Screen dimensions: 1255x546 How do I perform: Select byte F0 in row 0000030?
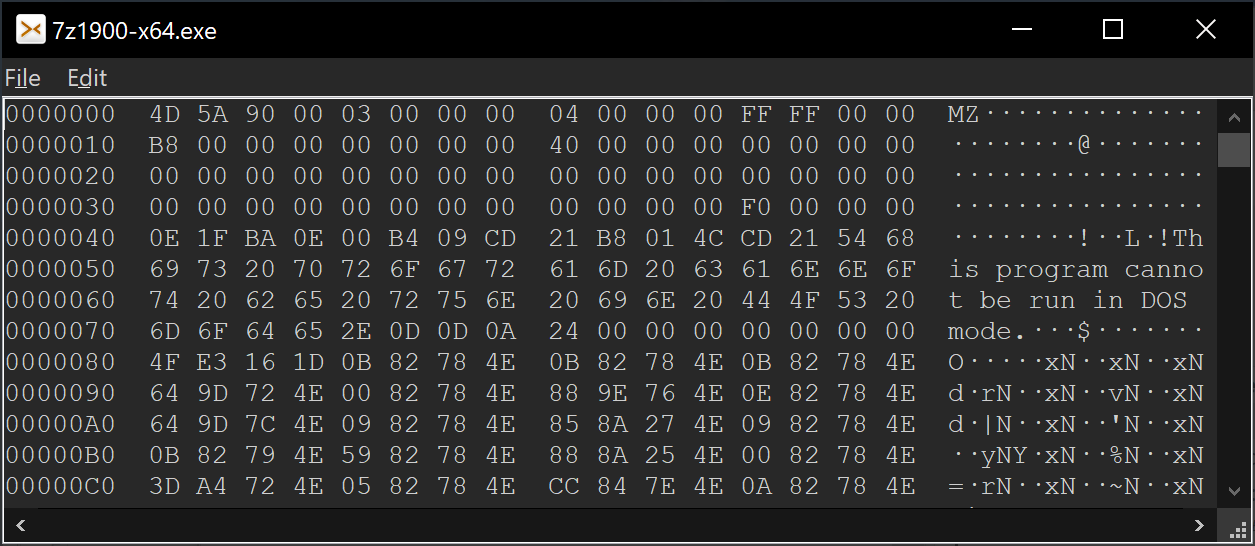pos(756,207)
